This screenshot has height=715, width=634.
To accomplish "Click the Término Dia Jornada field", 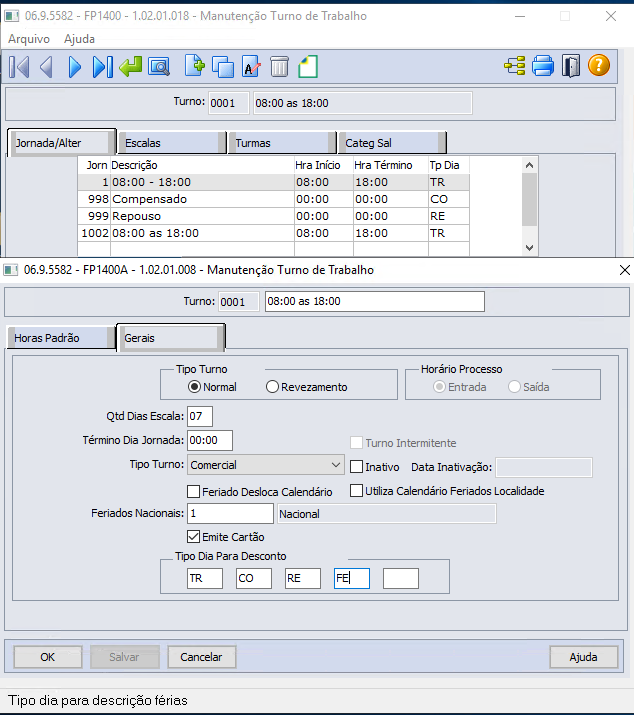I will [x=210, y=440].
